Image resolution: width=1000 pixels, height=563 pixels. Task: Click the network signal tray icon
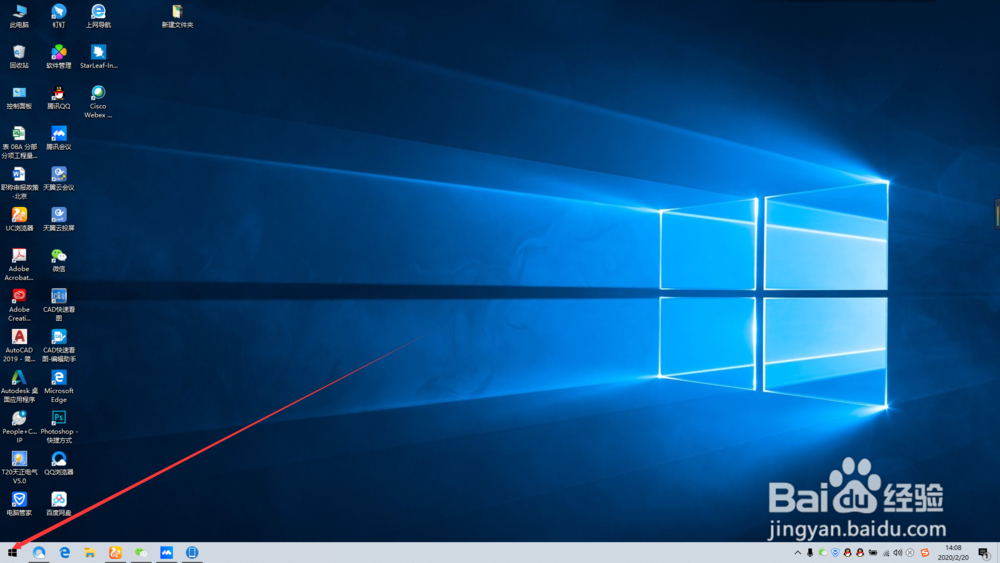[886, 553]
